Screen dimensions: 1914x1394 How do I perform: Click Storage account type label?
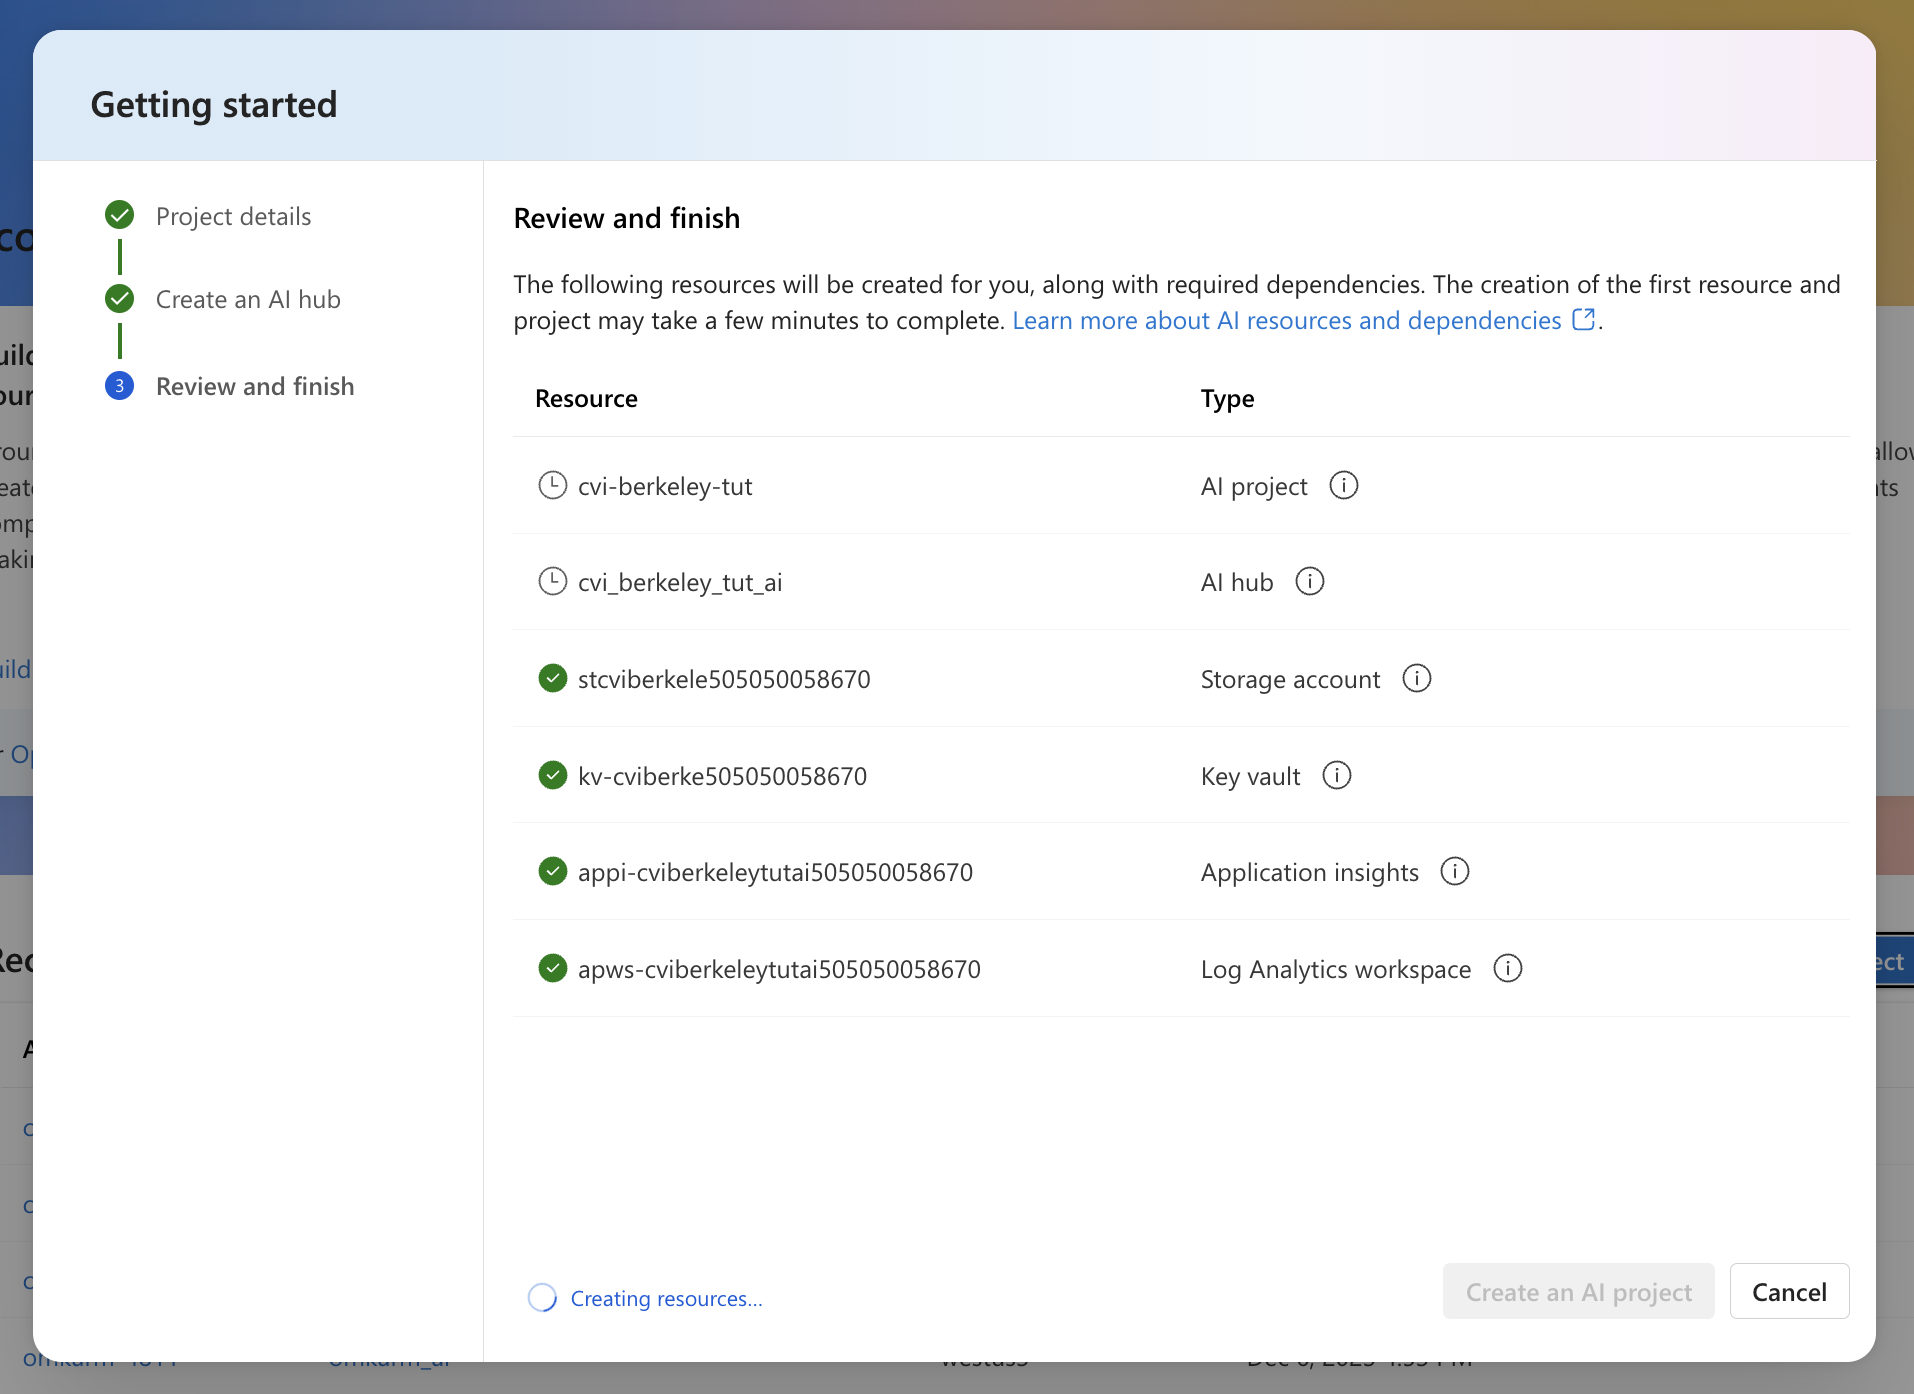point(1290,679)
